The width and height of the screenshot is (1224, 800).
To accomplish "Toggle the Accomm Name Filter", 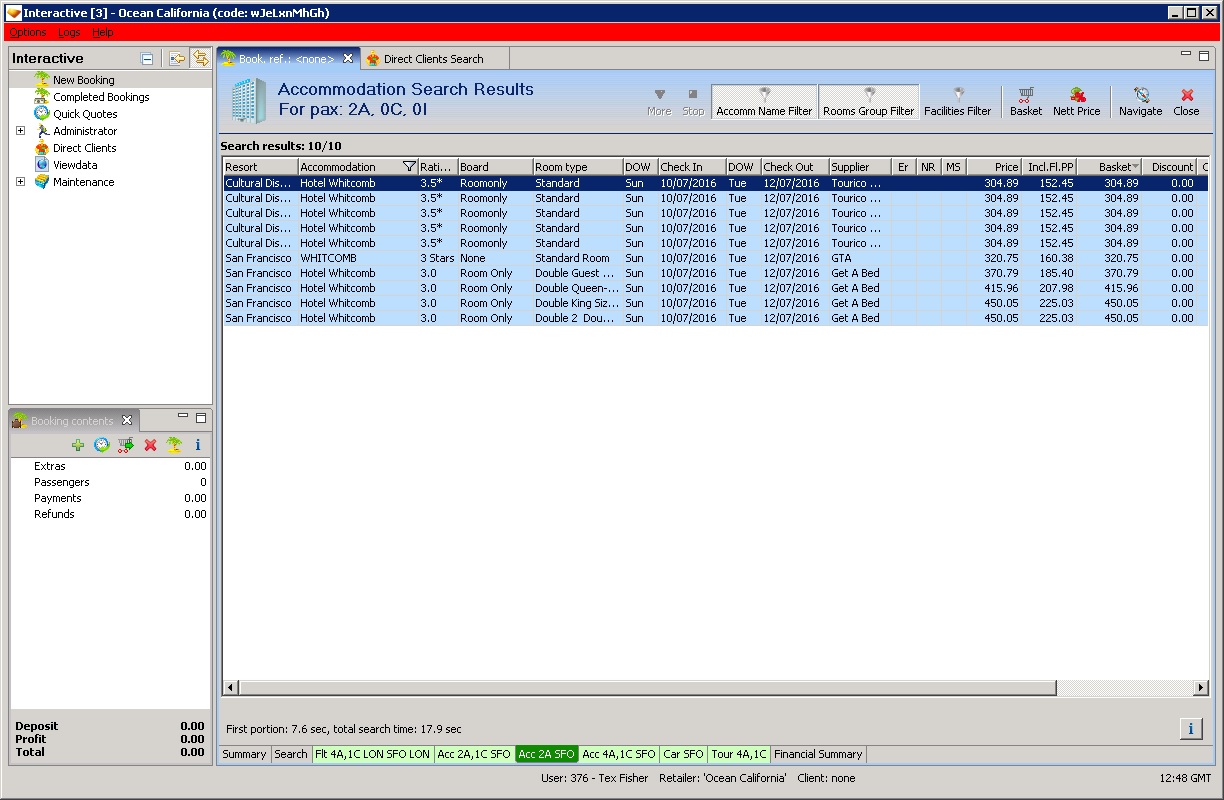I will pyautogui.click(x=764, y=101).
